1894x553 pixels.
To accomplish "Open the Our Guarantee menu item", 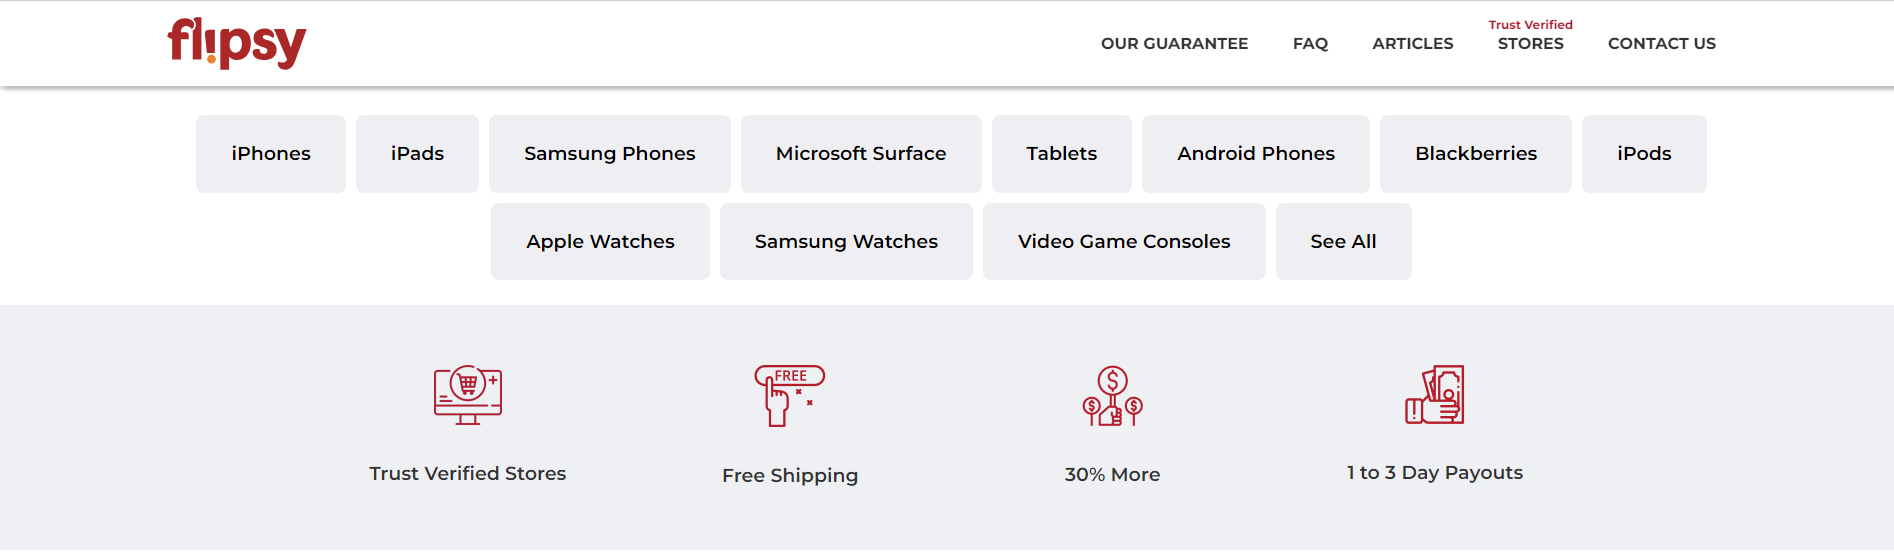I will [1174, 43].
